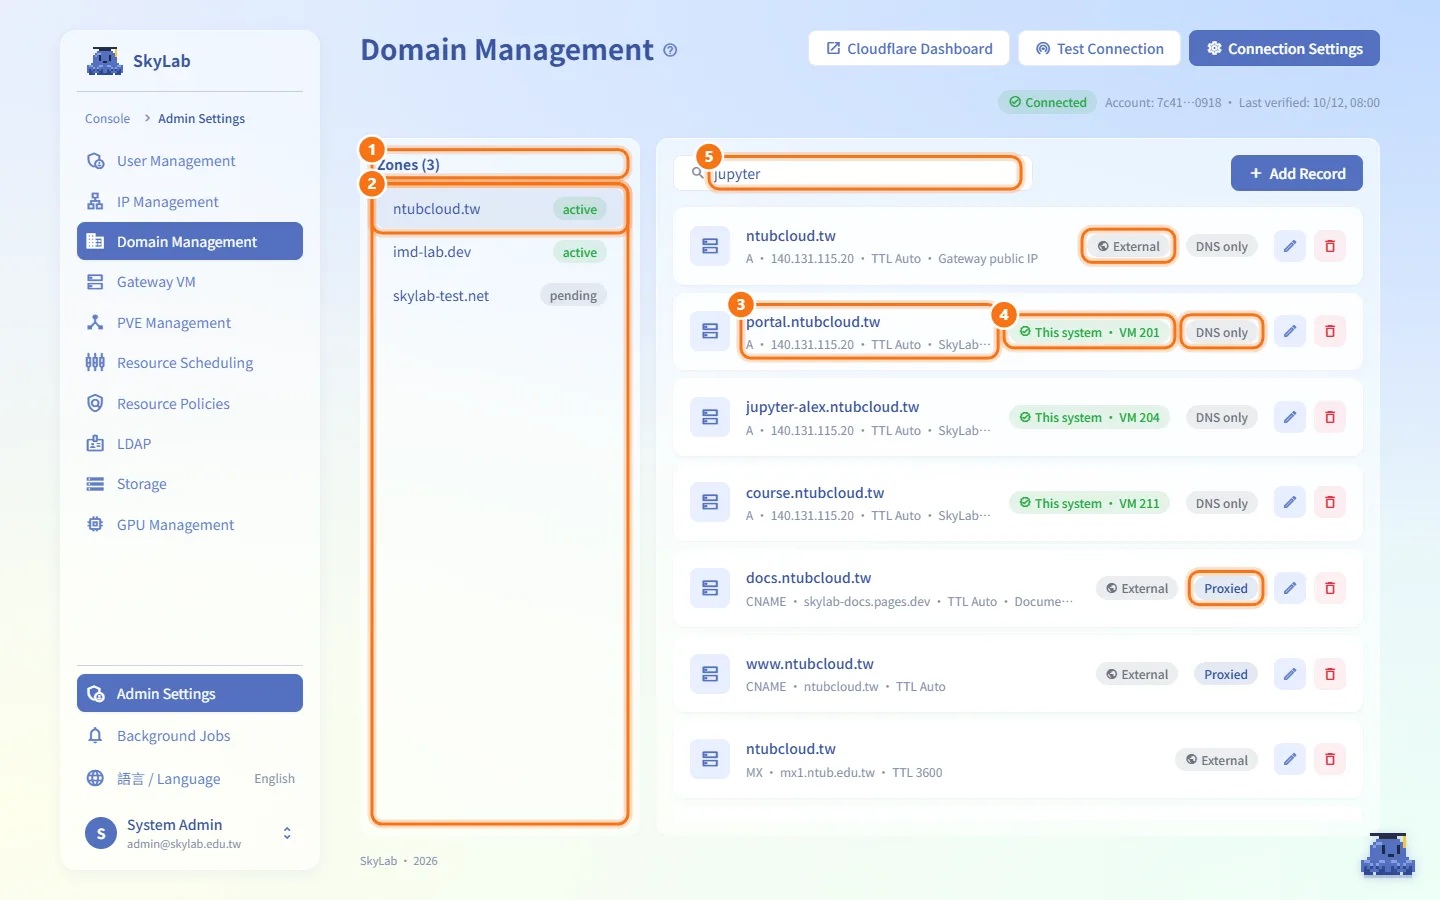Screen dimensions: 1440x900
Task: Navigate to Resource Policies
Action: 190,404
